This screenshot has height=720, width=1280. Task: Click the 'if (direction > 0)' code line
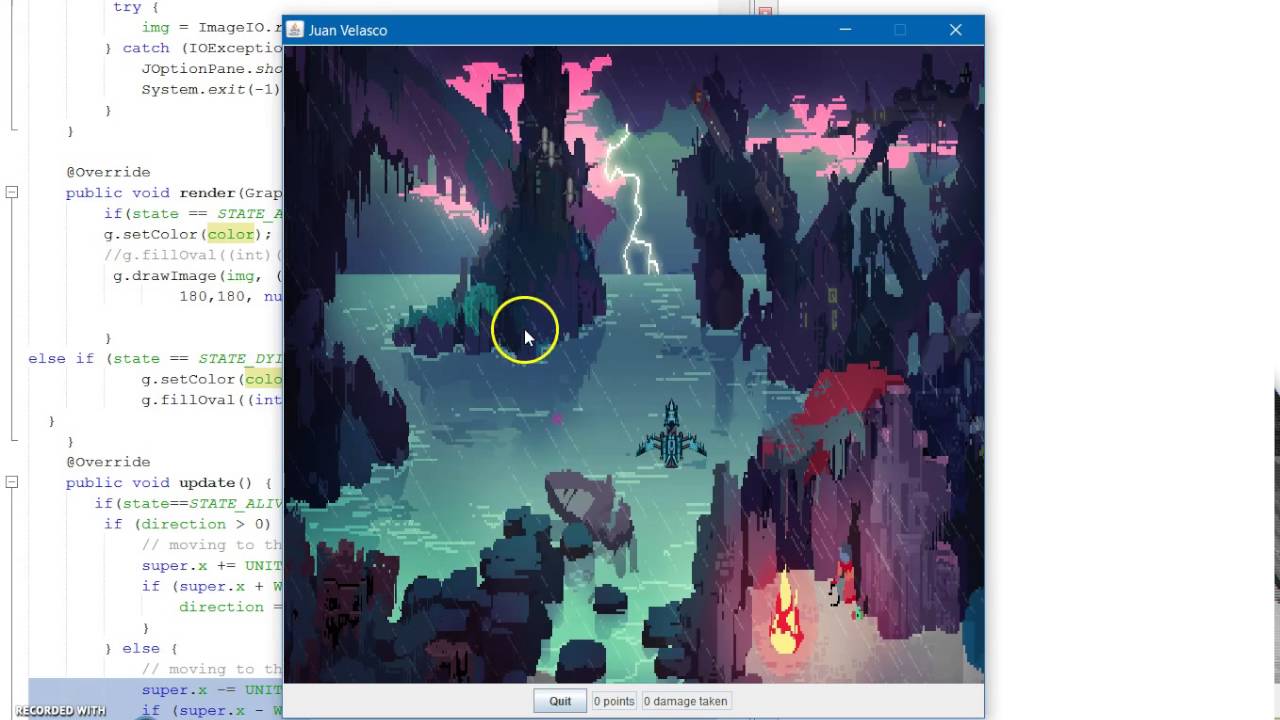coord(187,524)
